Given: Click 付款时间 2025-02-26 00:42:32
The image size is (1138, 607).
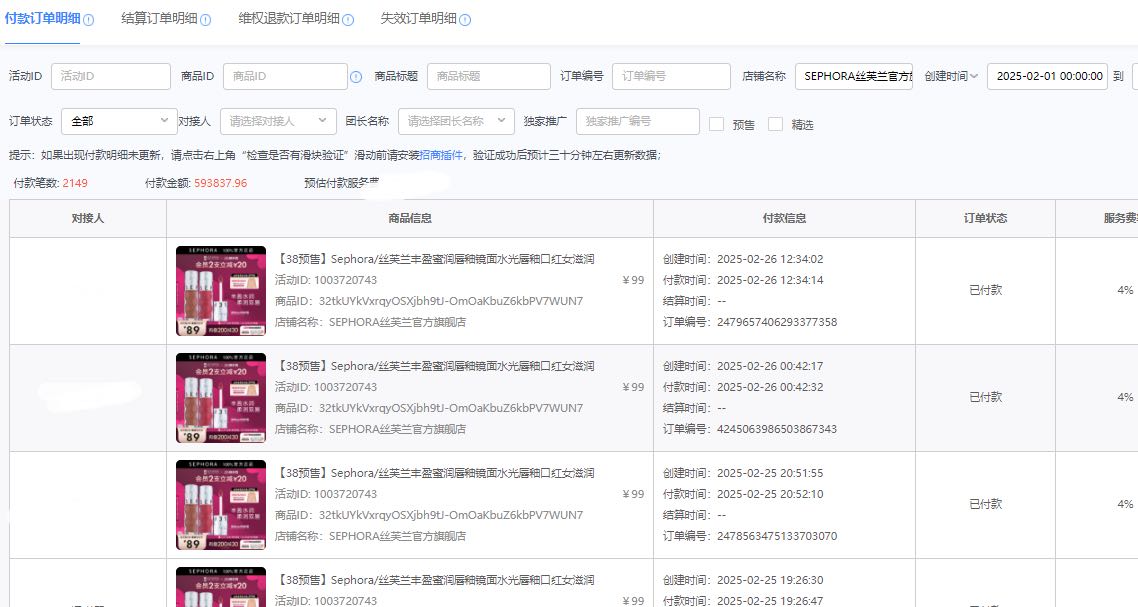Looking at the screenshot, I should tap(770, 387).
